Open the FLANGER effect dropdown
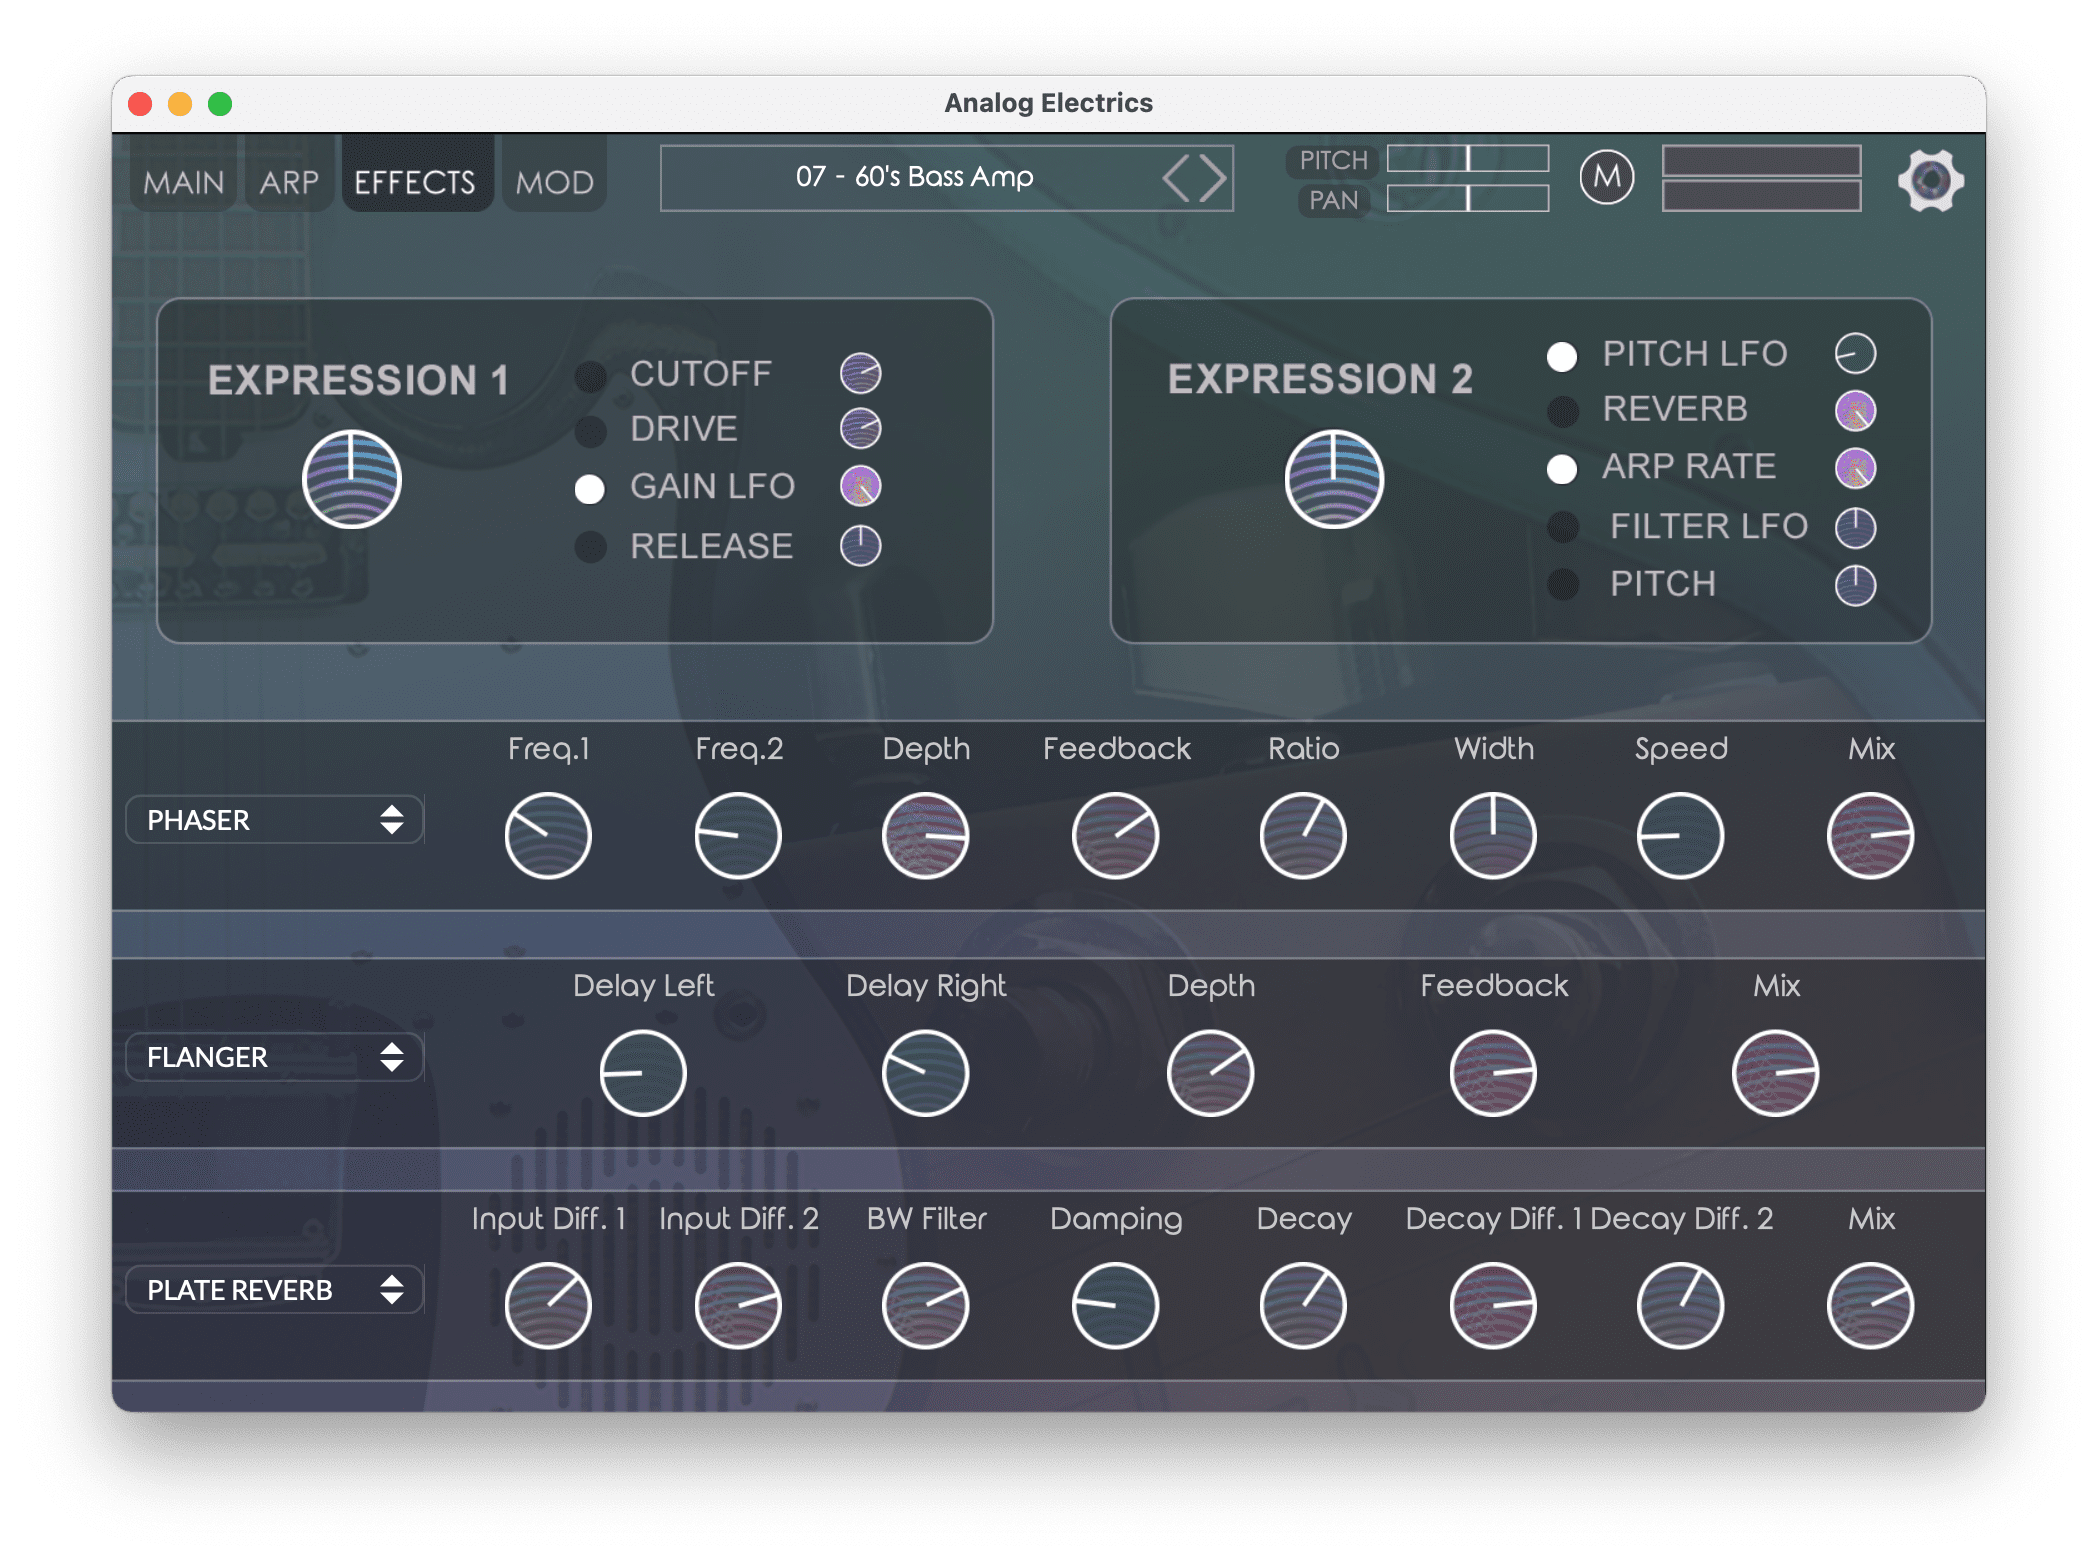The height and width of the screenshot is (1560, 2098). pos(274,1057)
